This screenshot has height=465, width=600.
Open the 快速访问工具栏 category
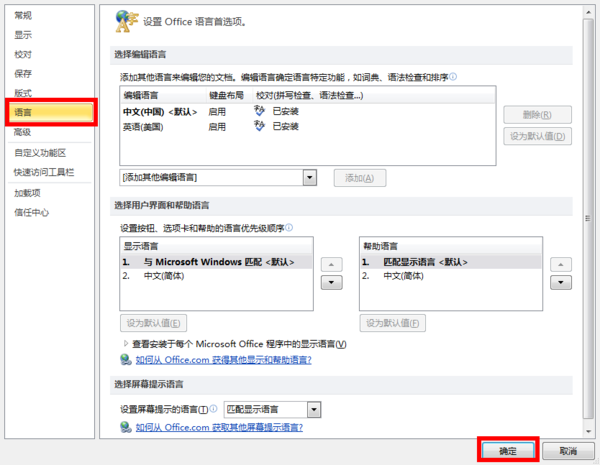point(44,172)
